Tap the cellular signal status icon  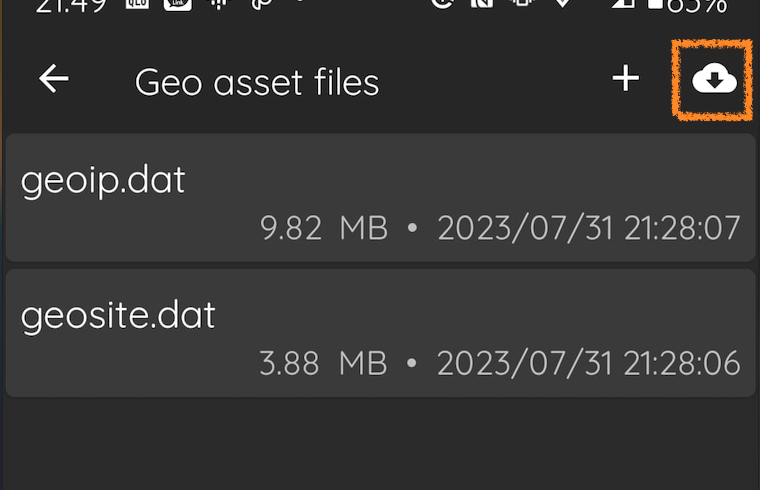(x=623, y=4)
